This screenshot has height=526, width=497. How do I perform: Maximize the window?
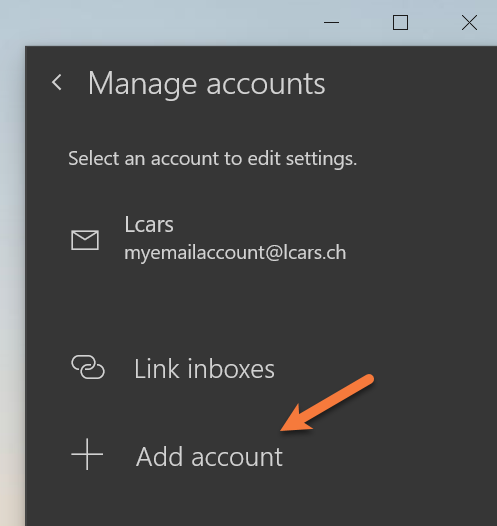[x=400, y=23]
